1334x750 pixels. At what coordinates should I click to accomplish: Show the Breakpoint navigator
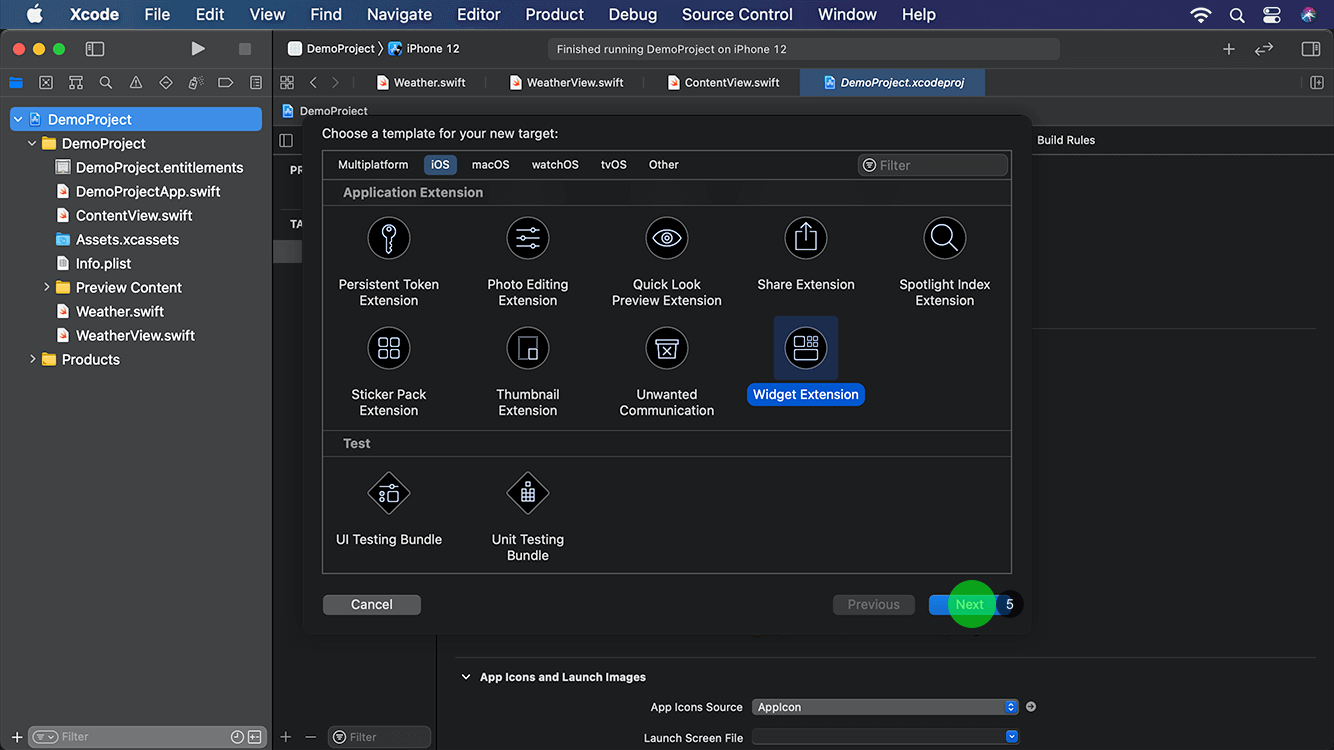[226, 83]
